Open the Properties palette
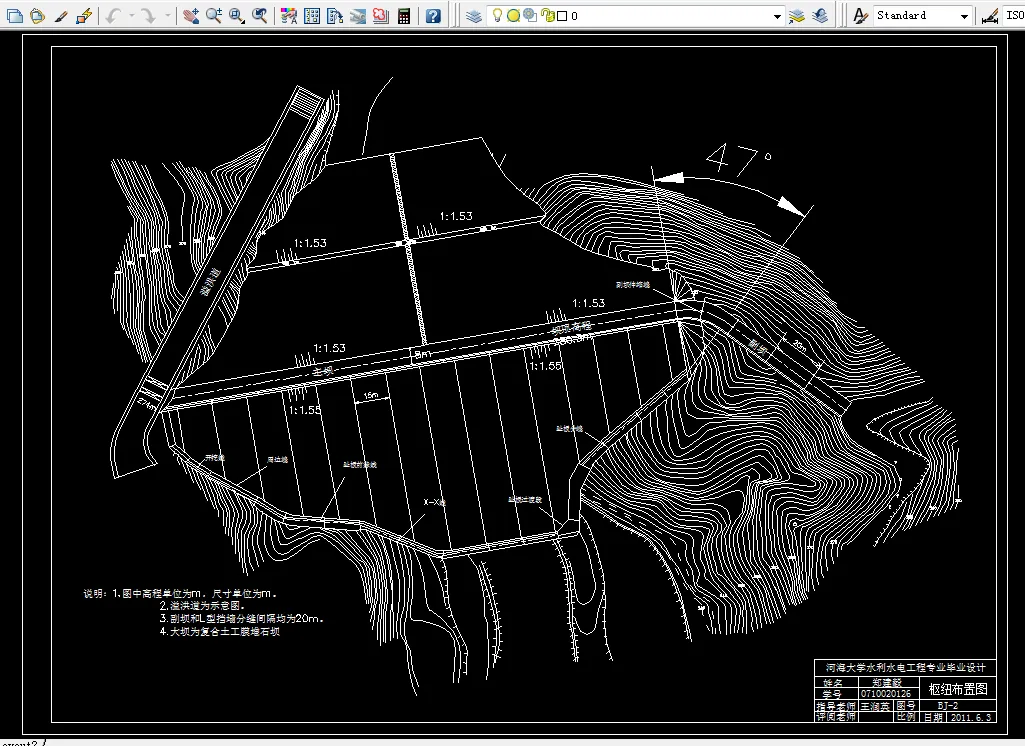This screenshot has height=746, width=1025. click(x=289, y=16)
